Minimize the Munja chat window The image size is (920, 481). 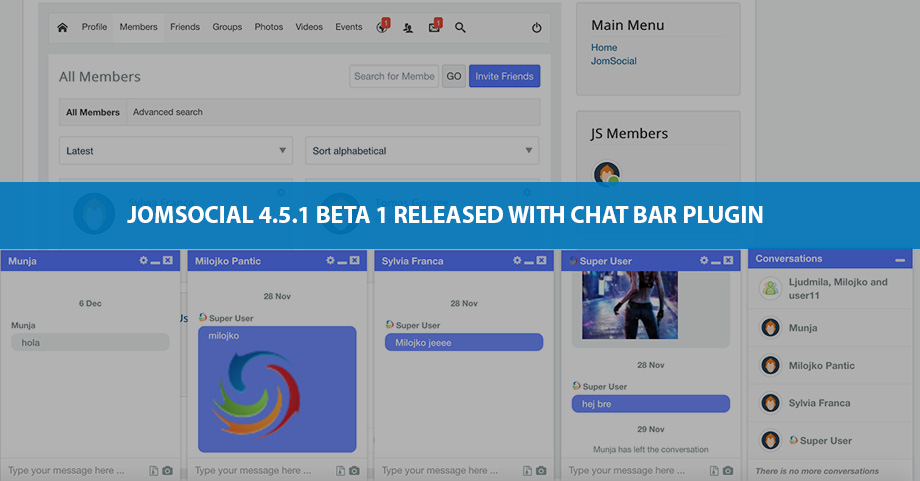155,262
